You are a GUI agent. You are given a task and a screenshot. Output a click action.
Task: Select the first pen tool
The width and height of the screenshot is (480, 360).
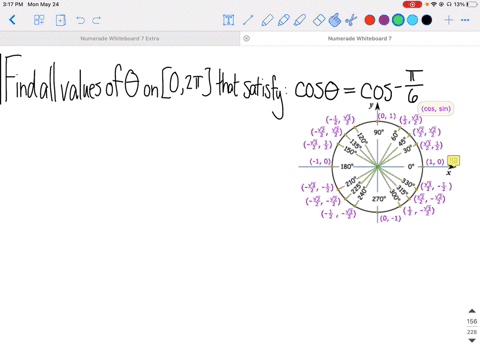tap(267, 20)
